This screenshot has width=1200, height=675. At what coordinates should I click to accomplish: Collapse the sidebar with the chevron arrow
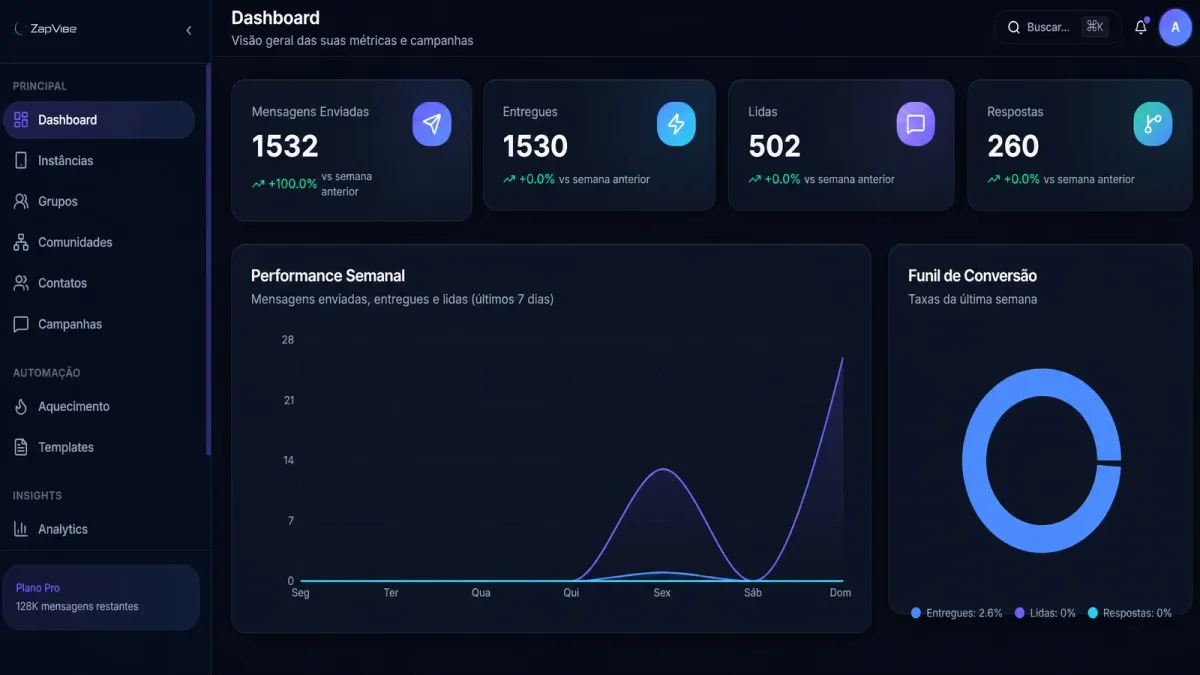pos(189,30)
